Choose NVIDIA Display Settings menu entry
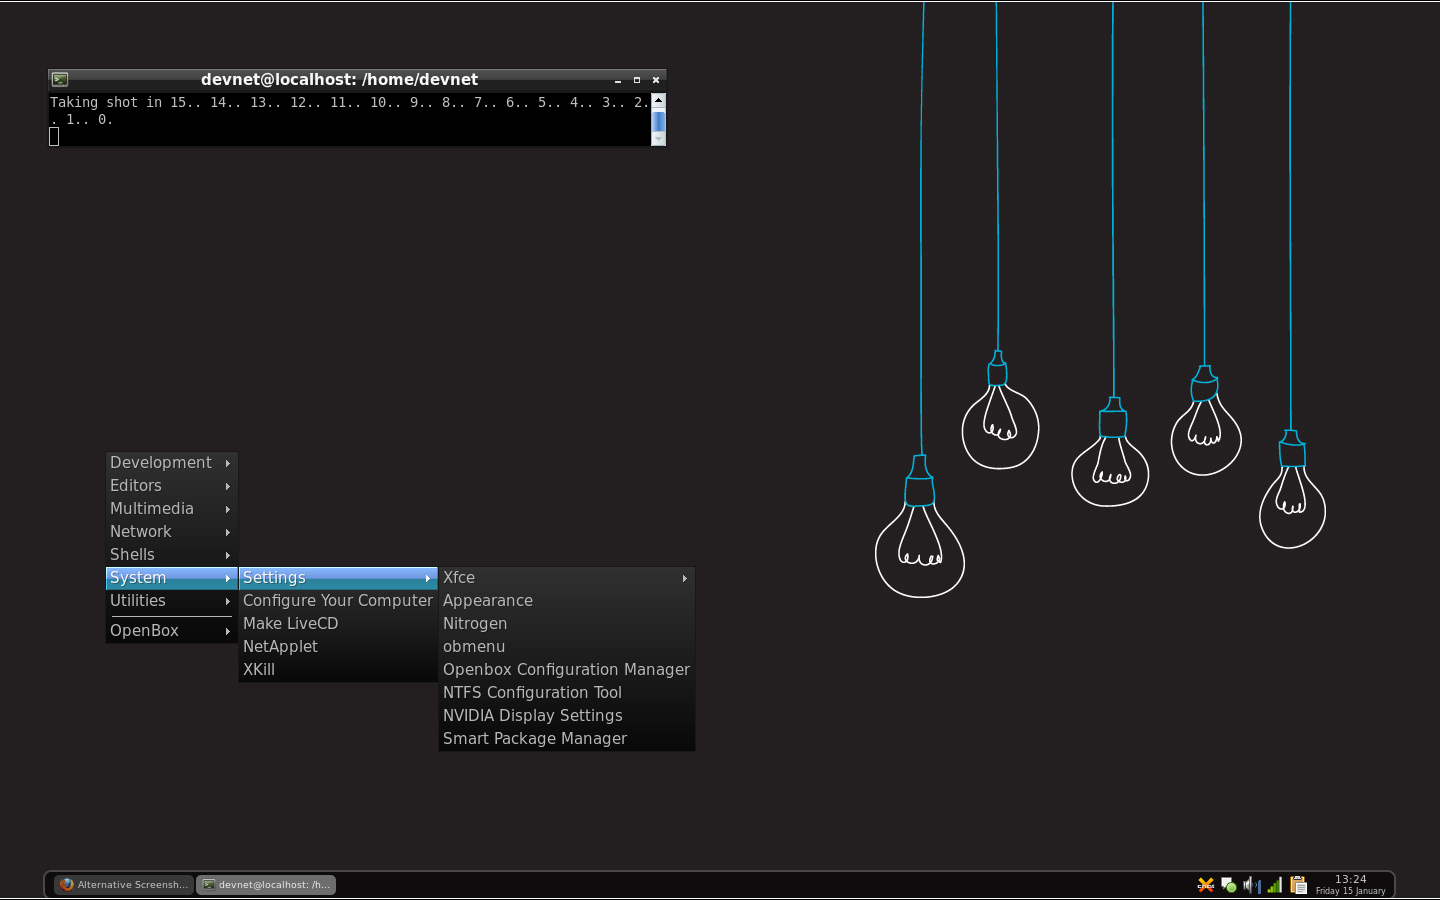1440x900 pixels. (532, 715)
